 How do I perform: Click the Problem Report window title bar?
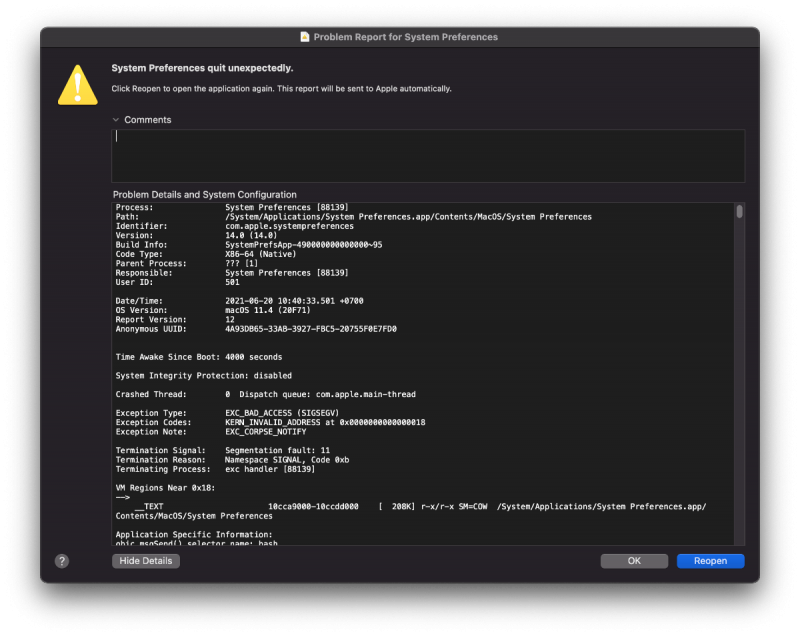[x=400, y=36]
